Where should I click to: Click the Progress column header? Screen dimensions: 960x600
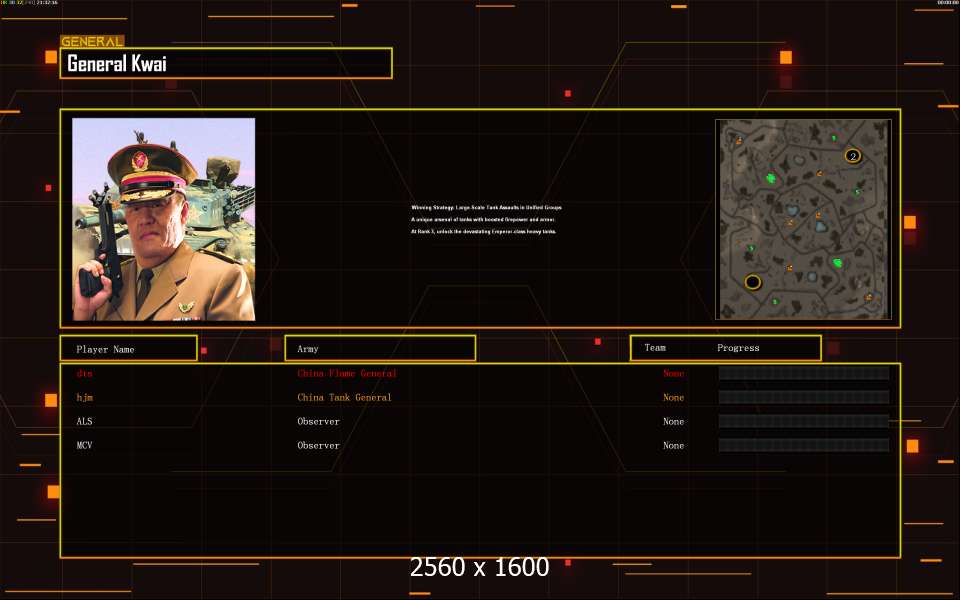(738, 348)
